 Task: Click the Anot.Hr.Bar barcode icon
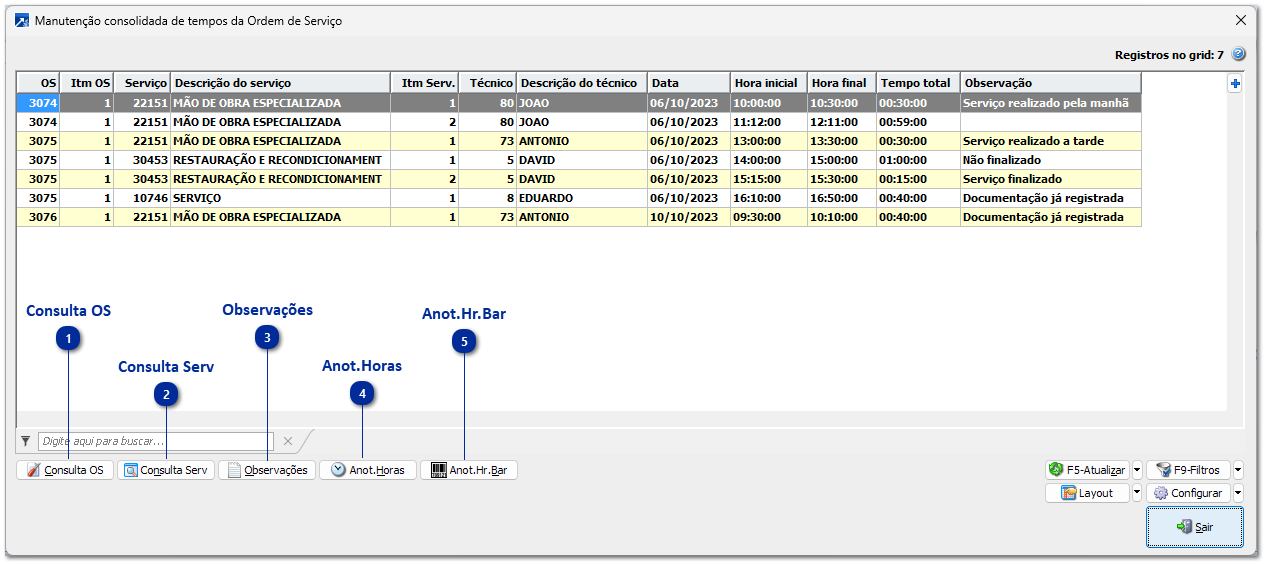438,470
